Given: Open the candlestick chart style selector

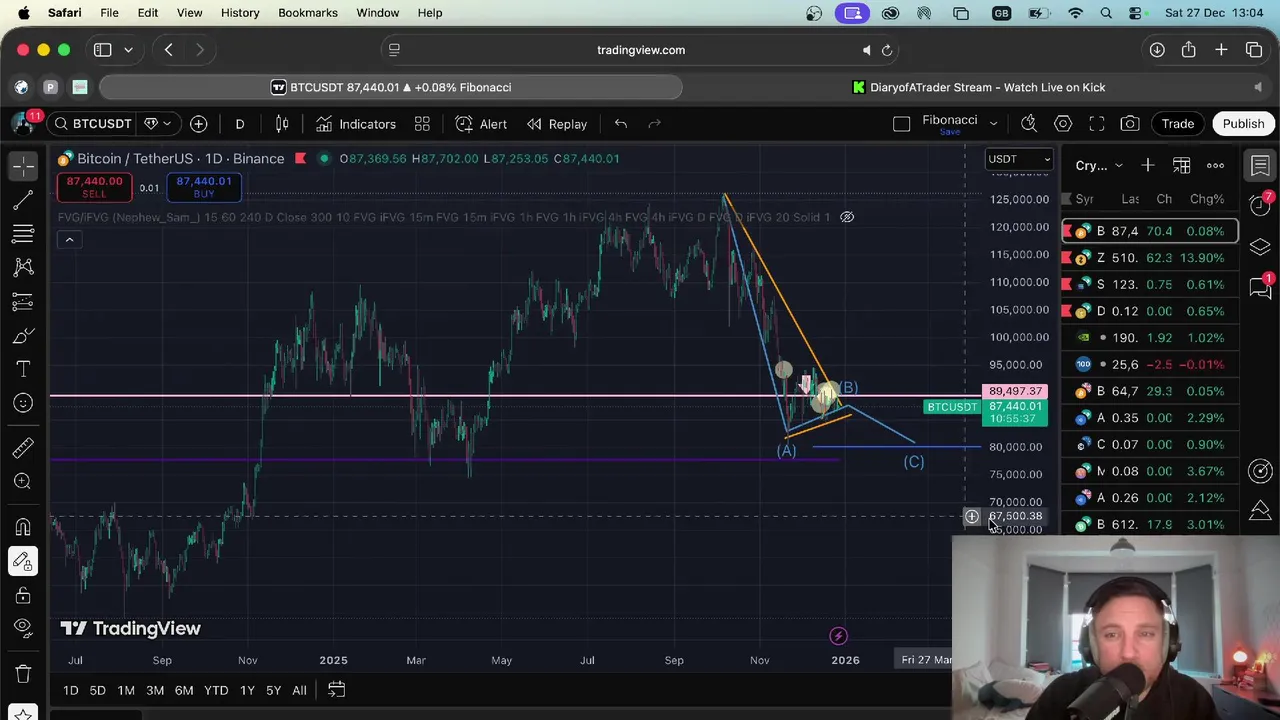Looking at the screenshot, I should 282,124.
